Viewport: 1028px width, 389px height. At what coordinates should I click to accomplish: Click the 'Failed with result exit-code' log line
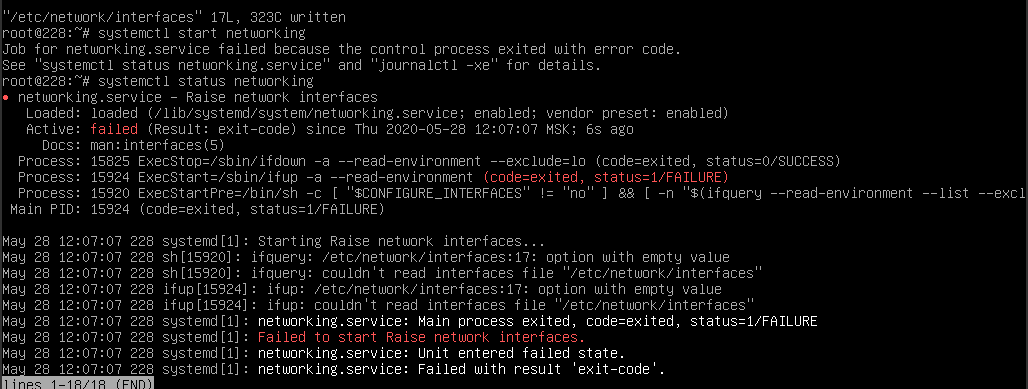coord(334,369)
